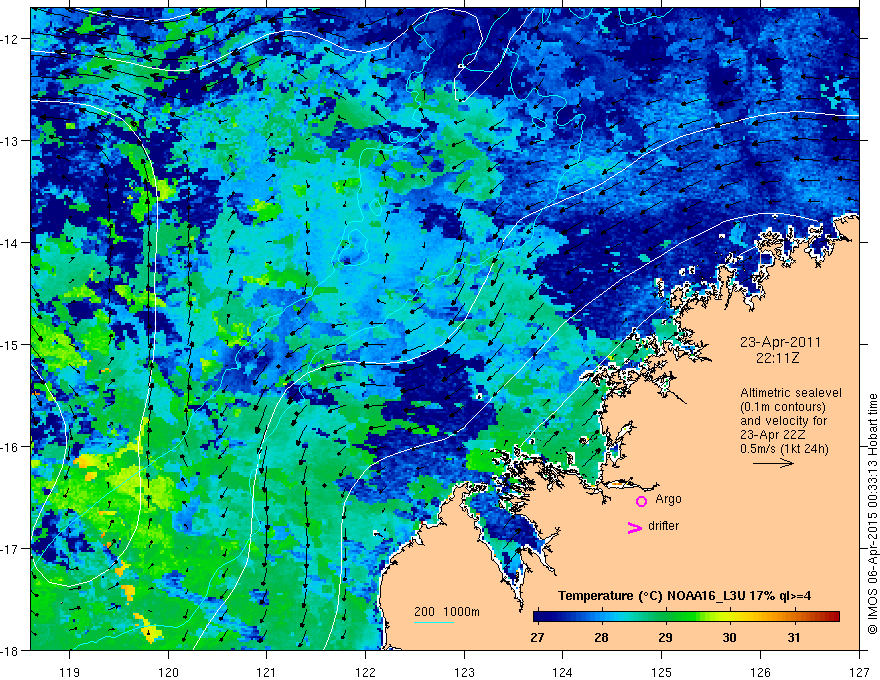Click the latitude axis label -12
880x680 pixels.
click(10, 39)
